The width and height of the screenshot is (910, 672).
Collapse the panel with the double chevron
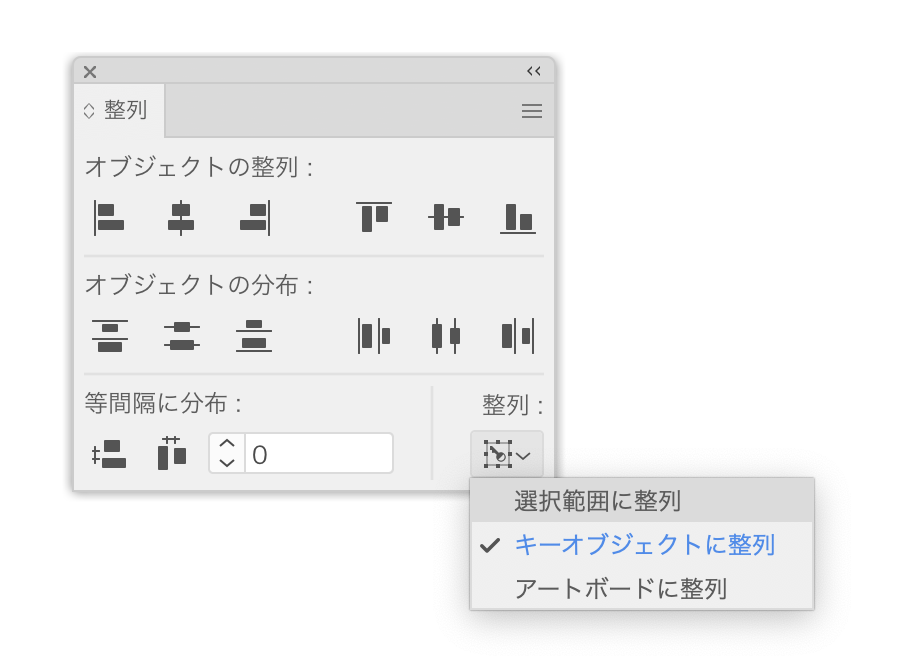533,71
